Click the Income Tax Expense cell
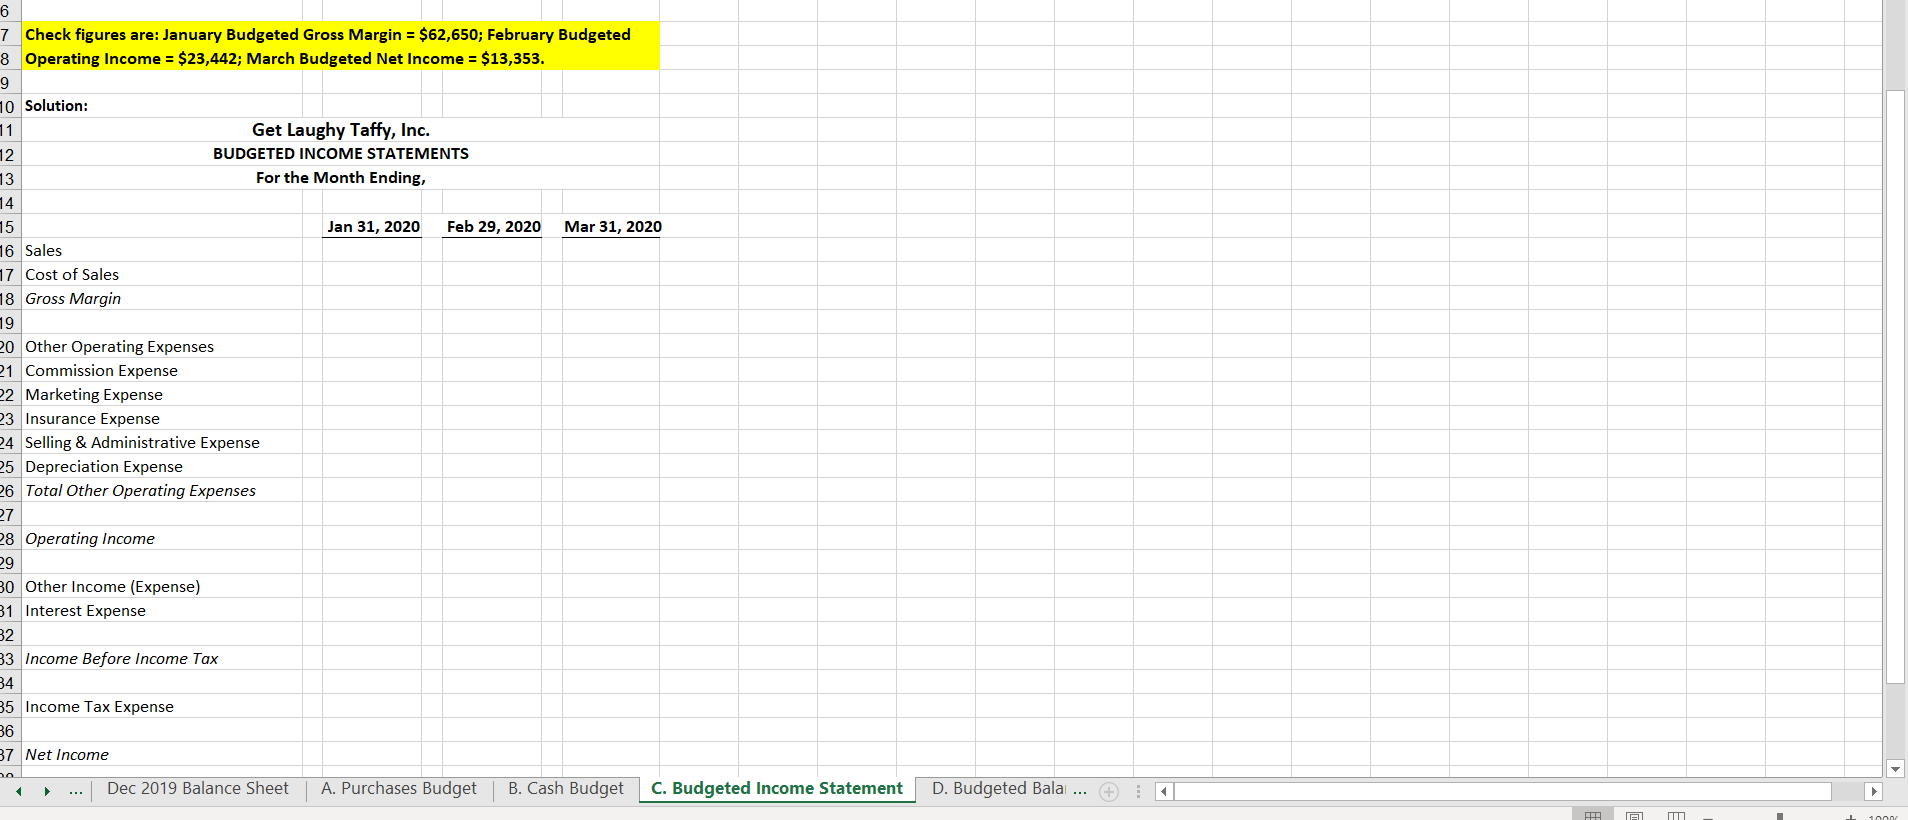Viewport: 1908px width, 820px height. (162, 706)
